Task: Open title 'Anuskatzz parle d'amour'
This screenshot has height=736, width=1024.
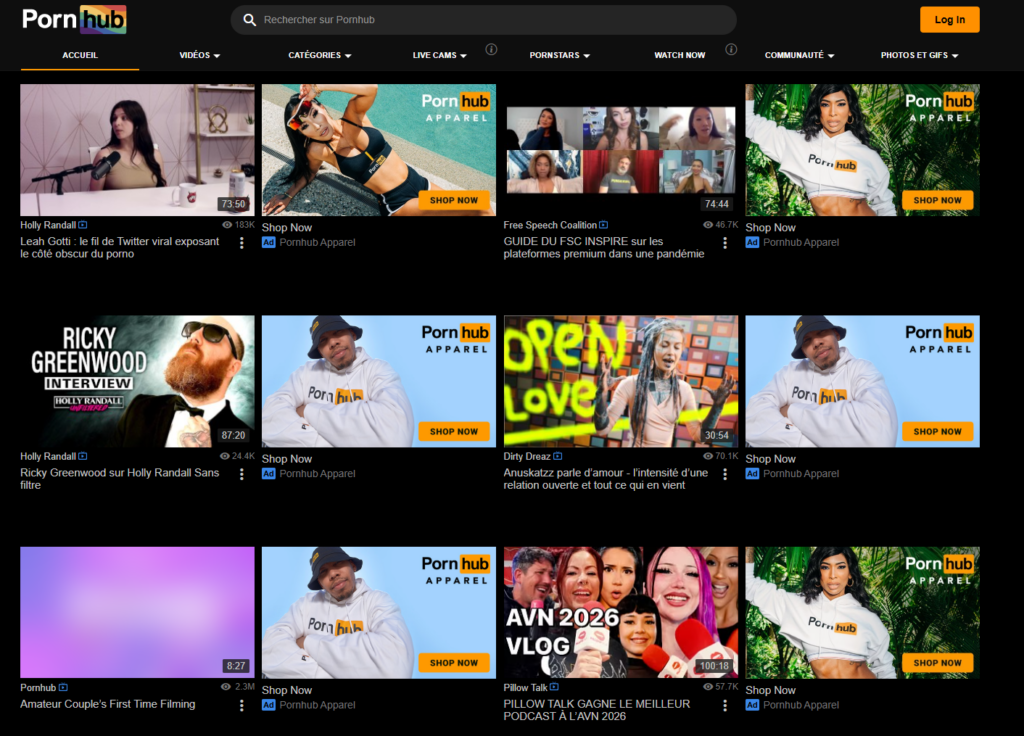Action: 605,479
